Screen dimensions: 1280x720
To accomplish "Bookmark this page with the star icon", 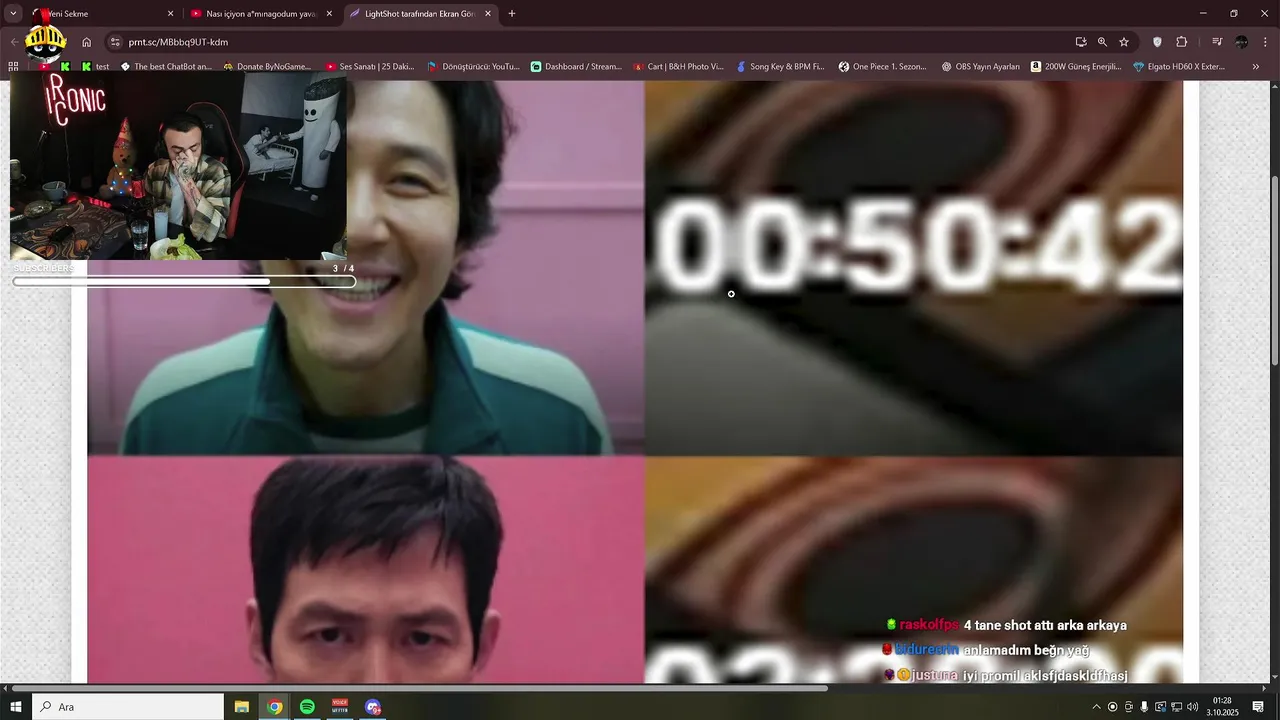I will [1124, 42].
